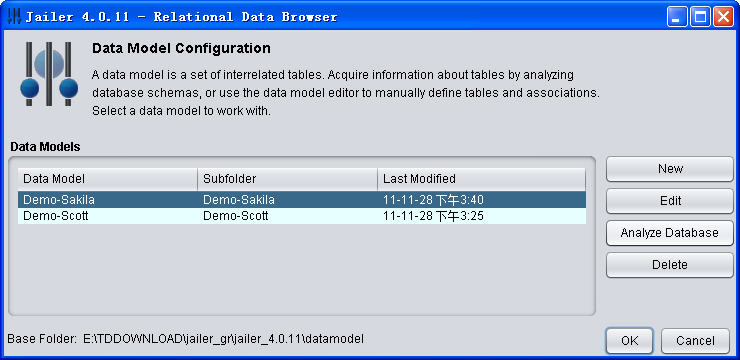This screenshot has height=360, width=740.
Task: Click the large Jailer slider logo
Action: point(49,74)
